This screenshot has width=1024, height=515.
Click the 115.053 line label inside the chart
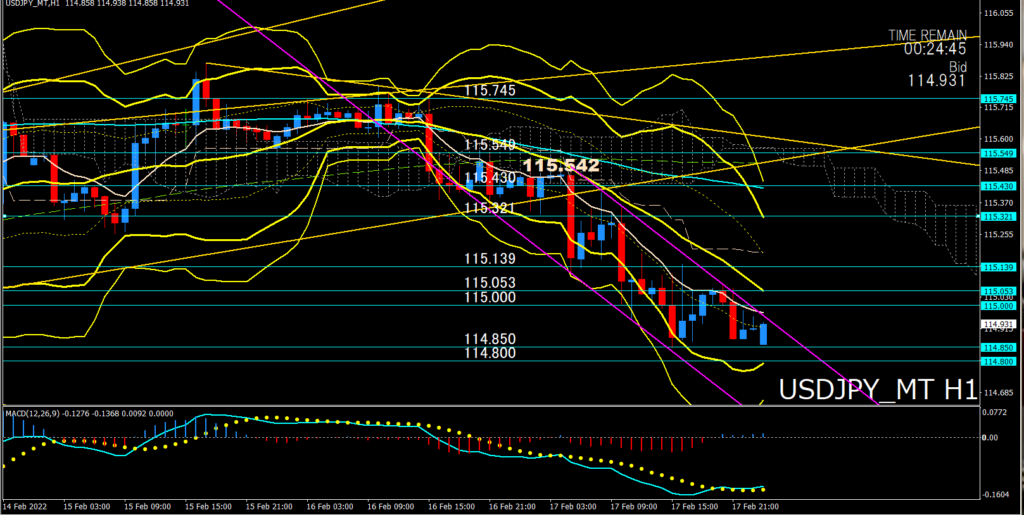[x=490, y=283]
